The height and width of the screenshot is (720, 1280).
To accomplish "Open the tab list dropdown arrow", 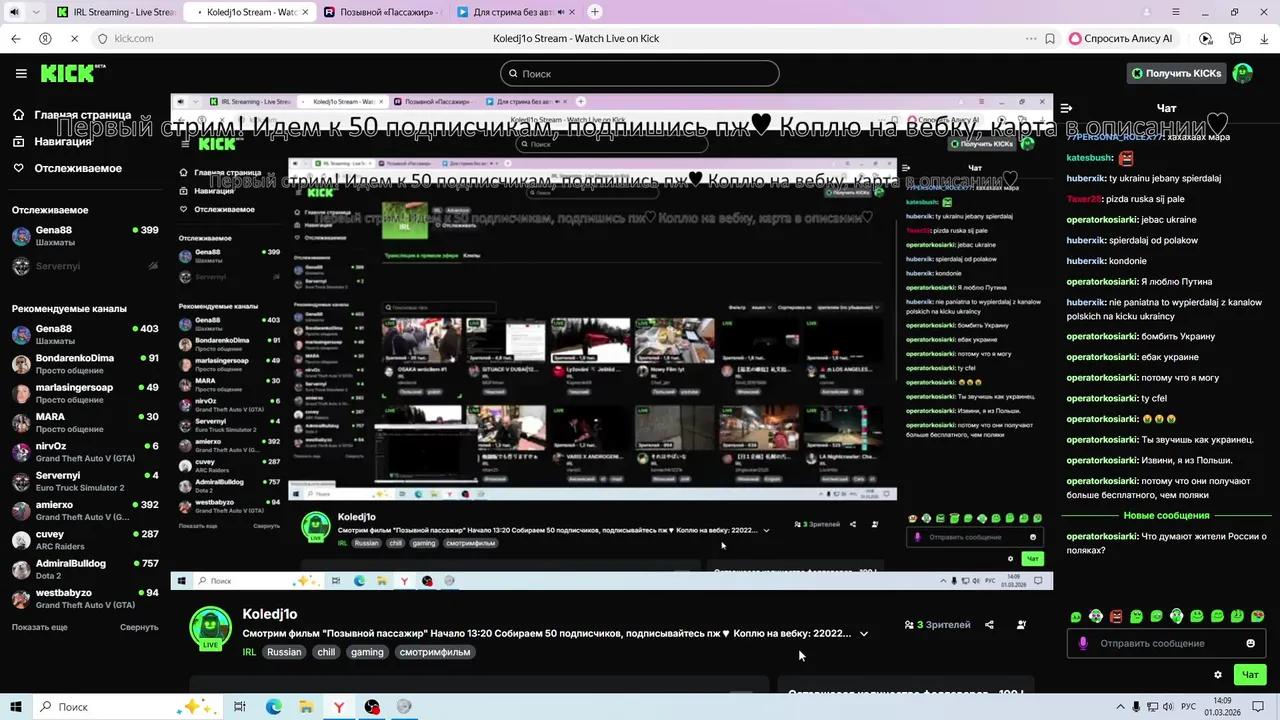I will (x=37, y=12).
